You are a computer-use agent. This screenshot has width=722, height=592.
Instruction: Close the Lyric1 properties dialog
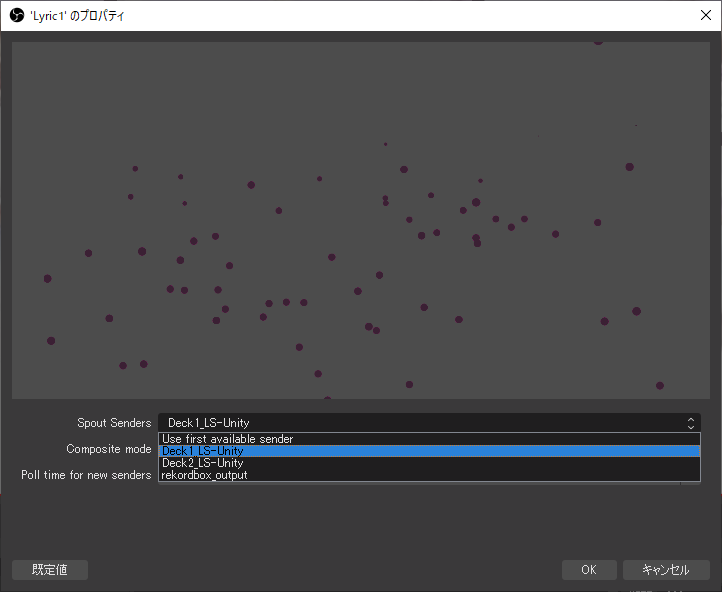705,15
